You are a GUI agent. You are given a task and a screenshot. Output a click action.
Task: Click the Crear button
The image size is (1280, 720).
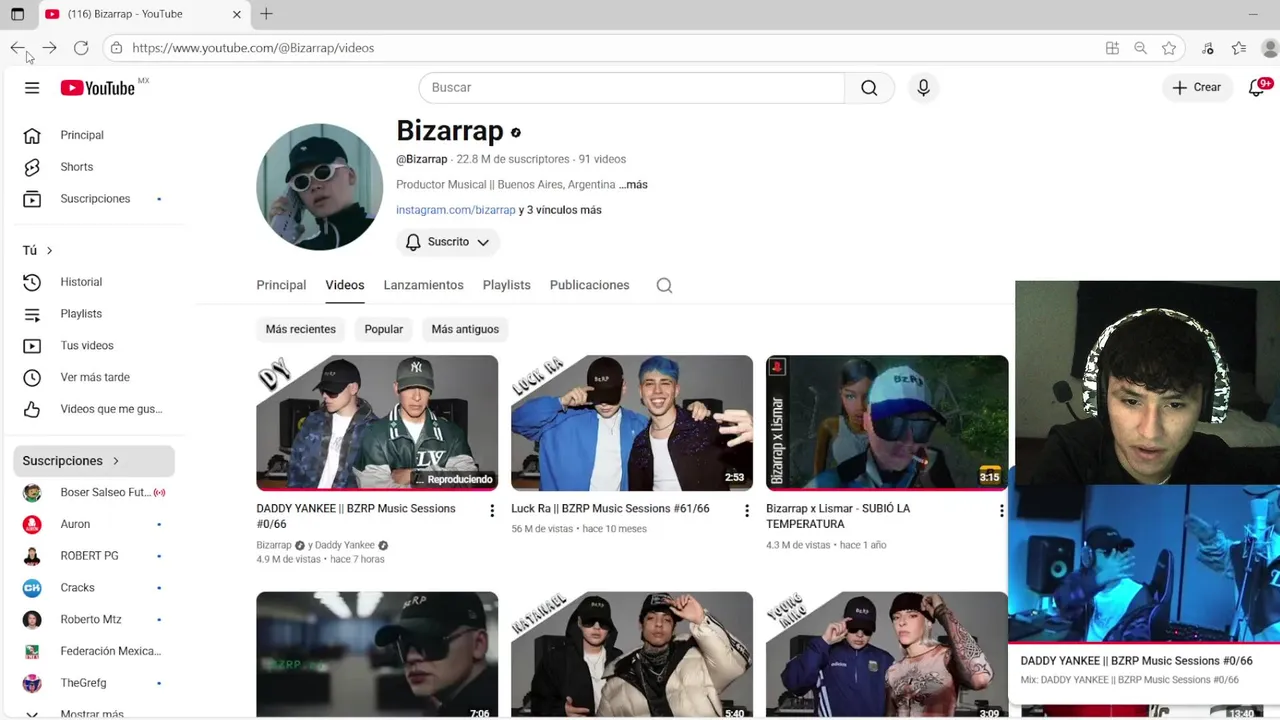(x=1197, y=88)
